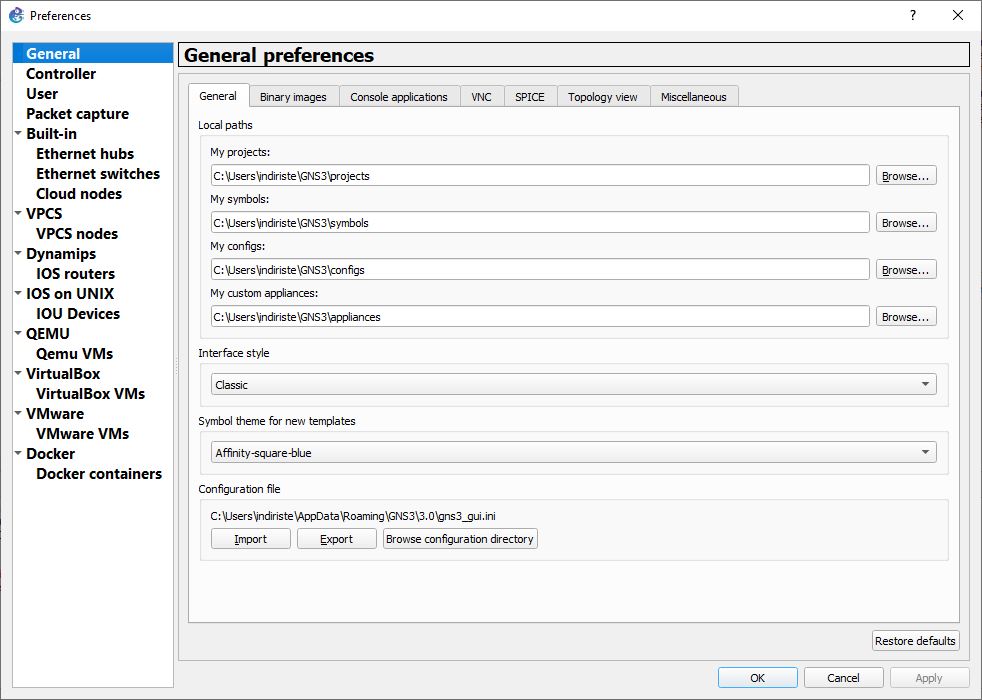
Task: Collapse the Dynamips tree section
Action: [18, 254]
